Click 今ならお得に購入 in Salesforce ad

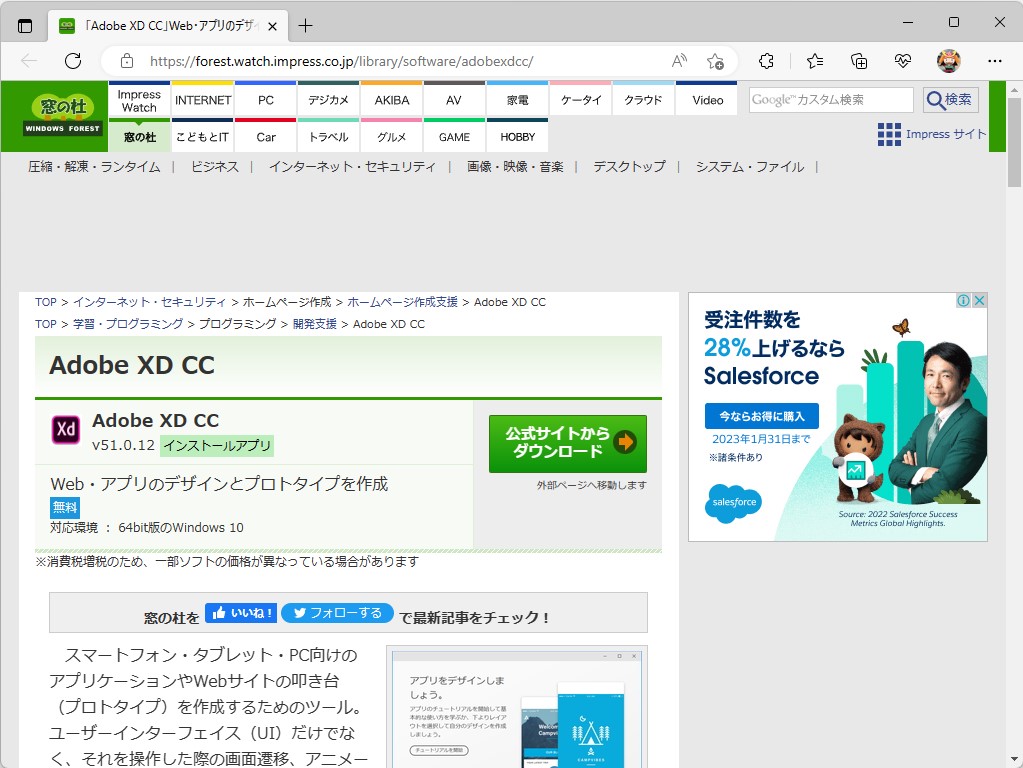761,416
